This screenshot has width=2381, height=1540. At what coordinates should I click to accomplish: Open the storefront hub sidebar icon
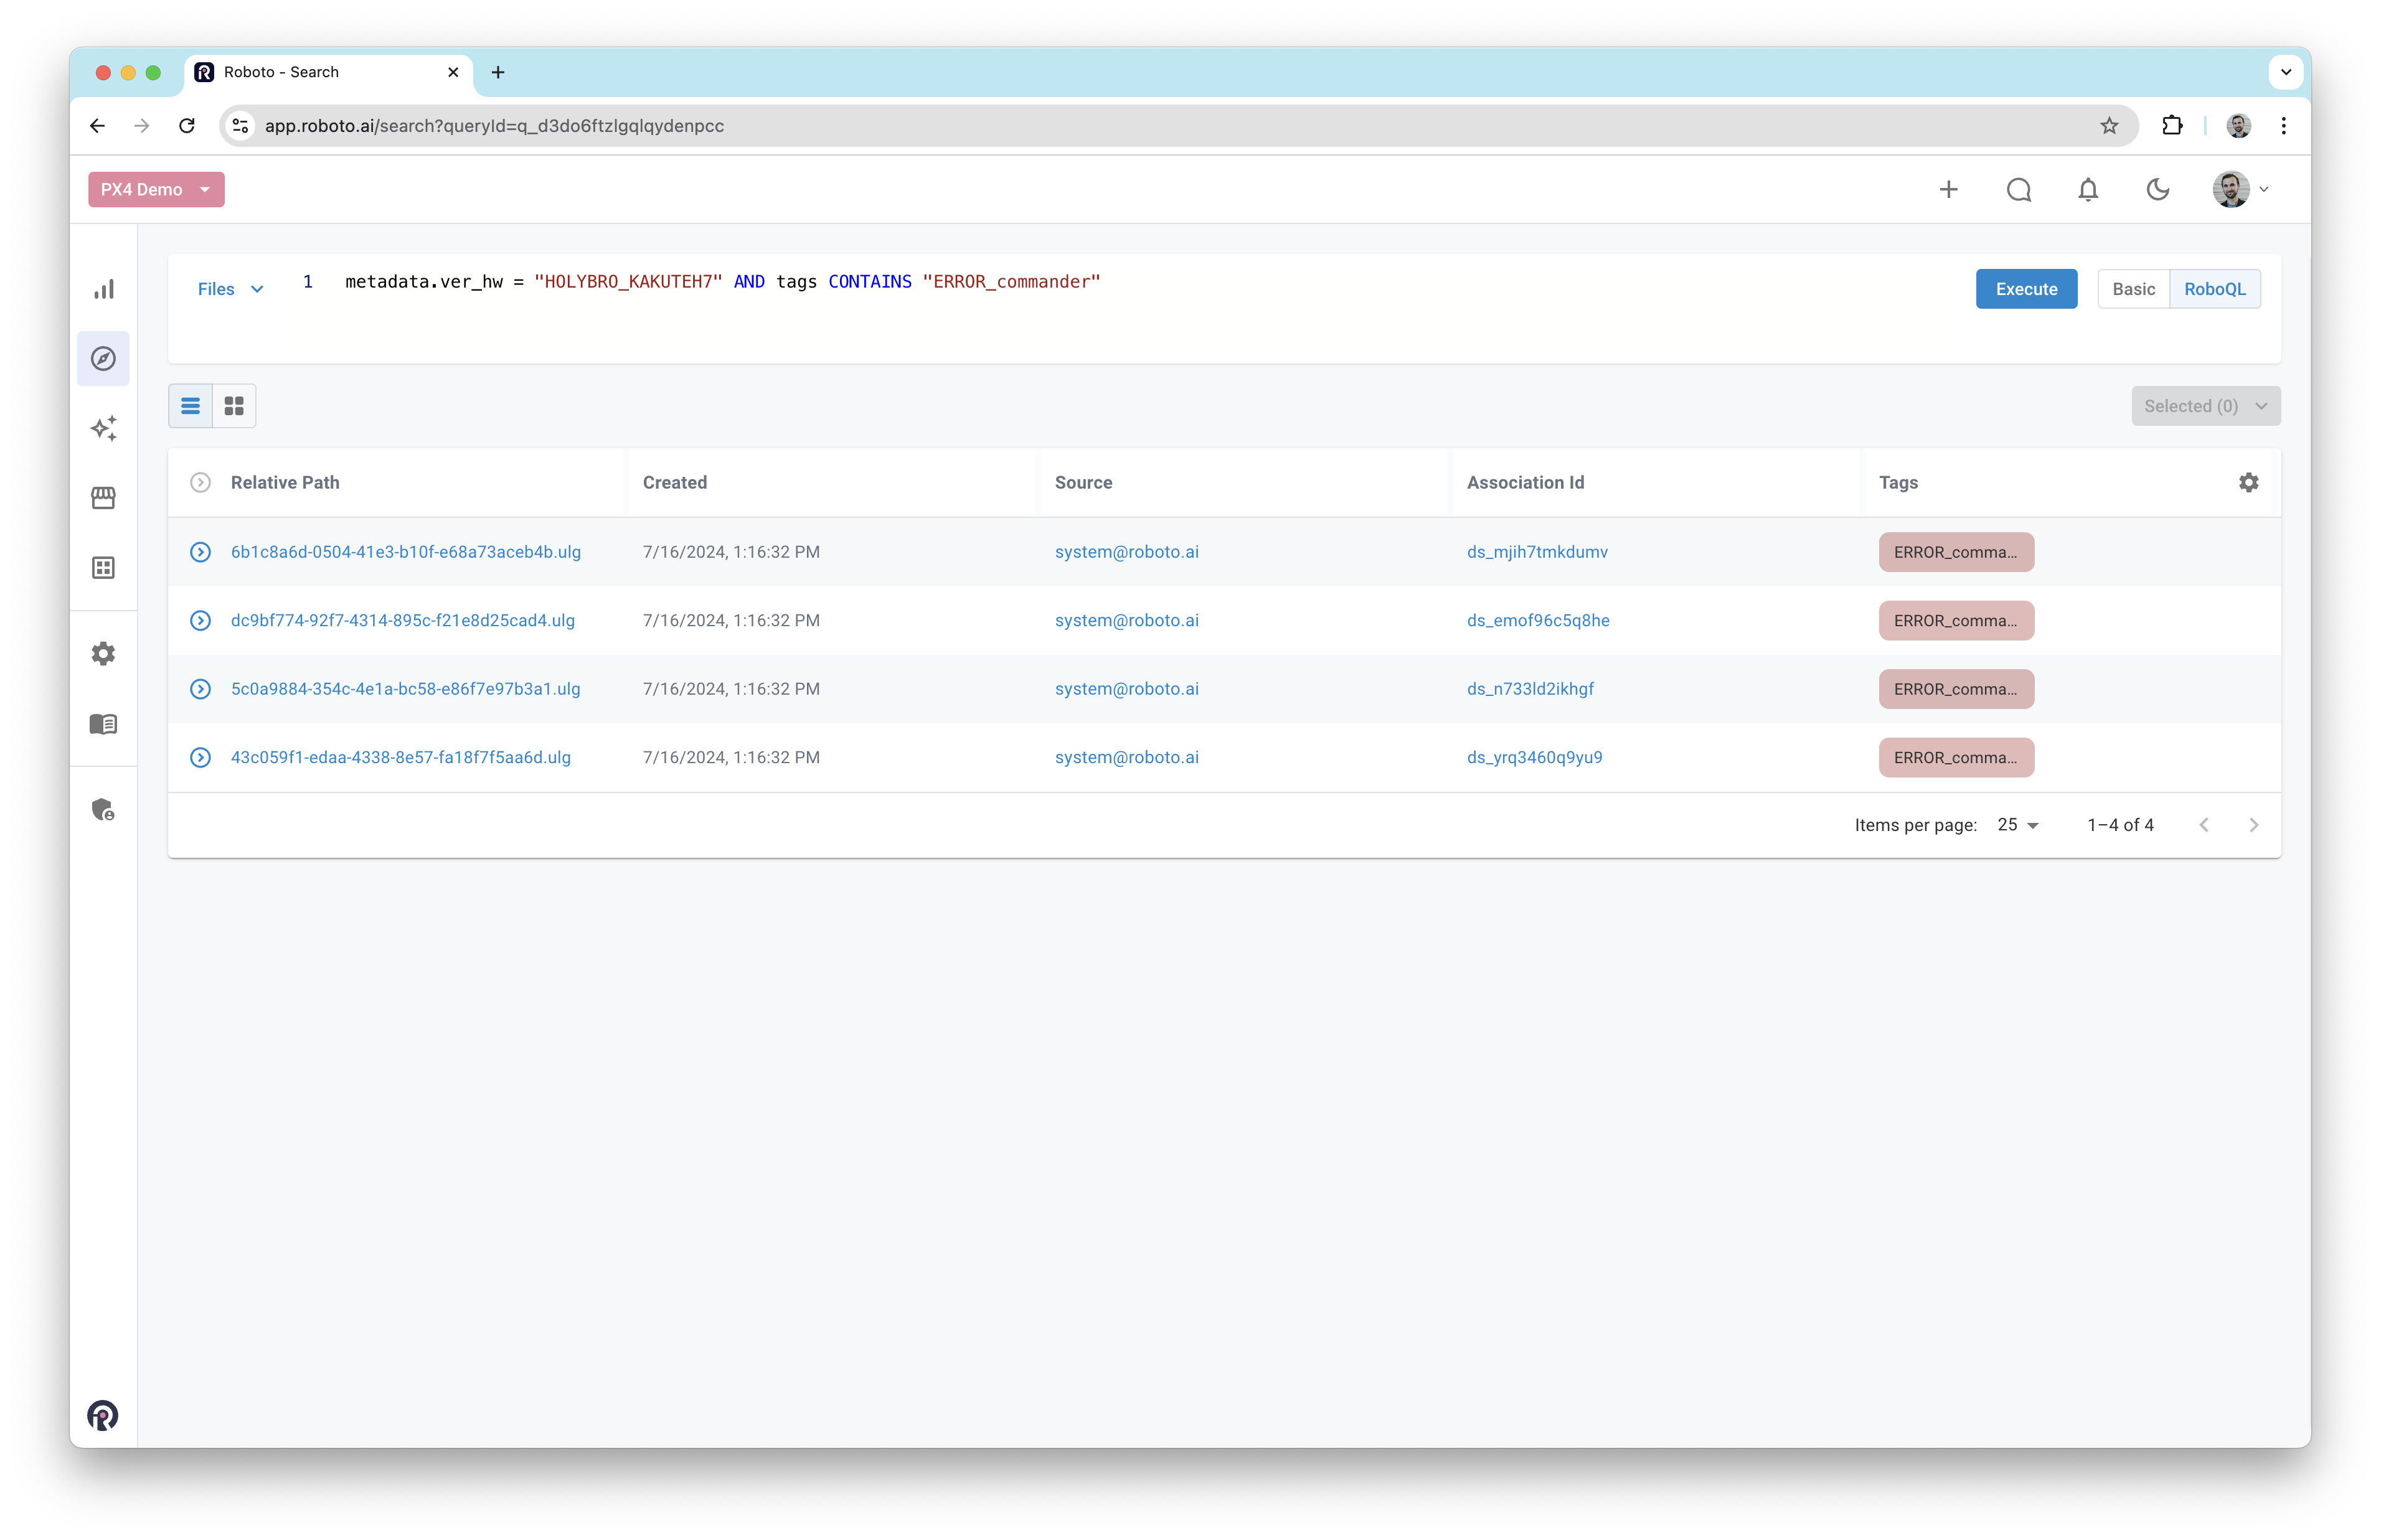(x=103, y=498)
